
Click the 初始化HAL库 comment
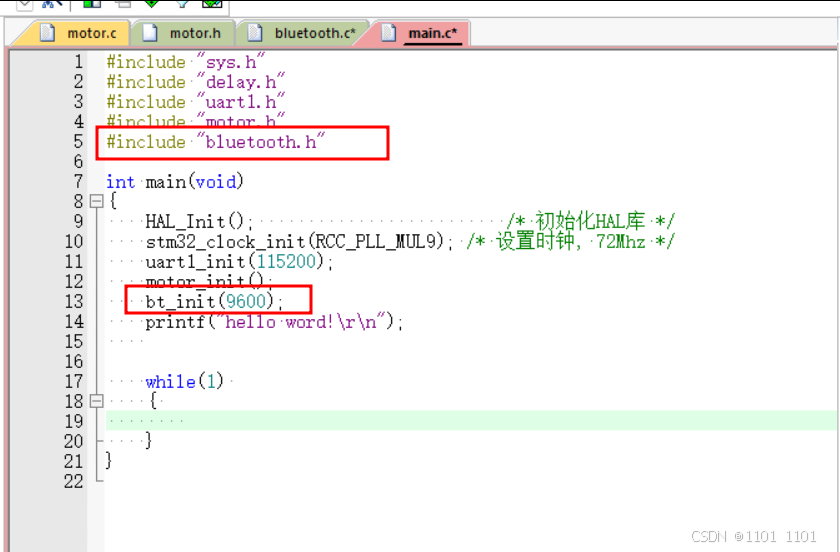590,221
